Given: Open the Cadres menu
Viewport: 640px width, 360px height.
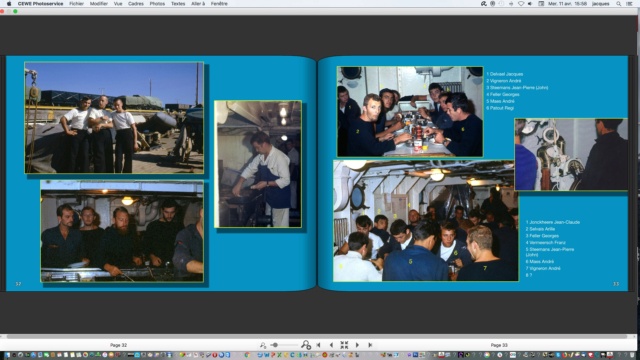Looking at the screenshot, I should [136, 4].
